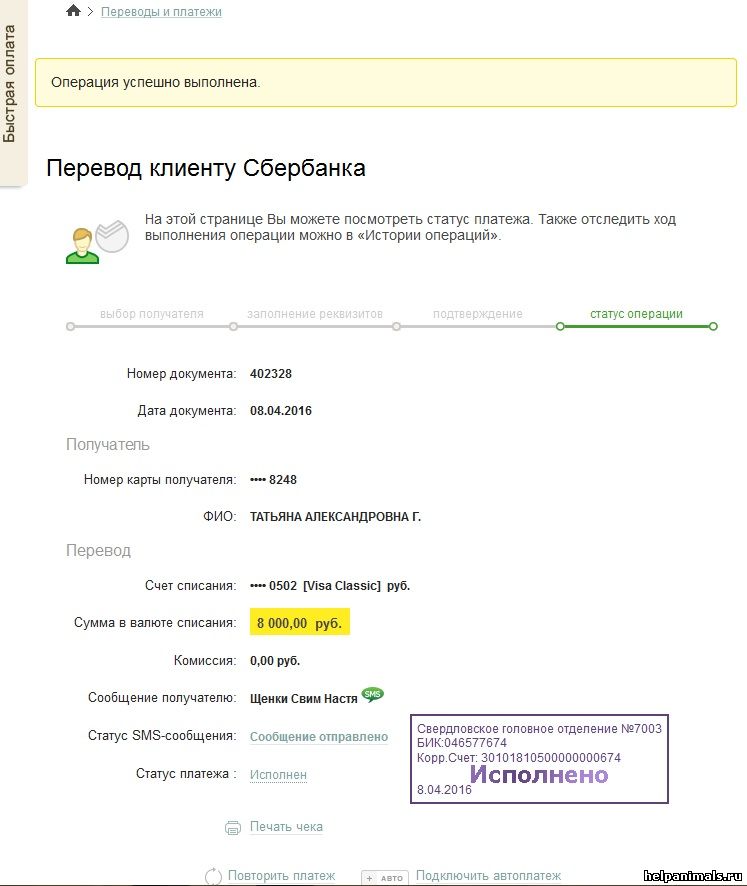Select the подтверждение step
This screenshot has width=747, height=886.
[x=477, y=314]
